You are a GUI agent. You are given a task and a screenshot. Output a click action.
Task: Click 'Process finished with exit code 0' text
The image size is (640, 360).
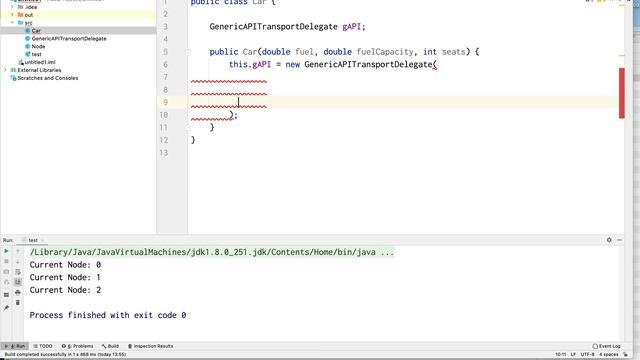point(108,315)
